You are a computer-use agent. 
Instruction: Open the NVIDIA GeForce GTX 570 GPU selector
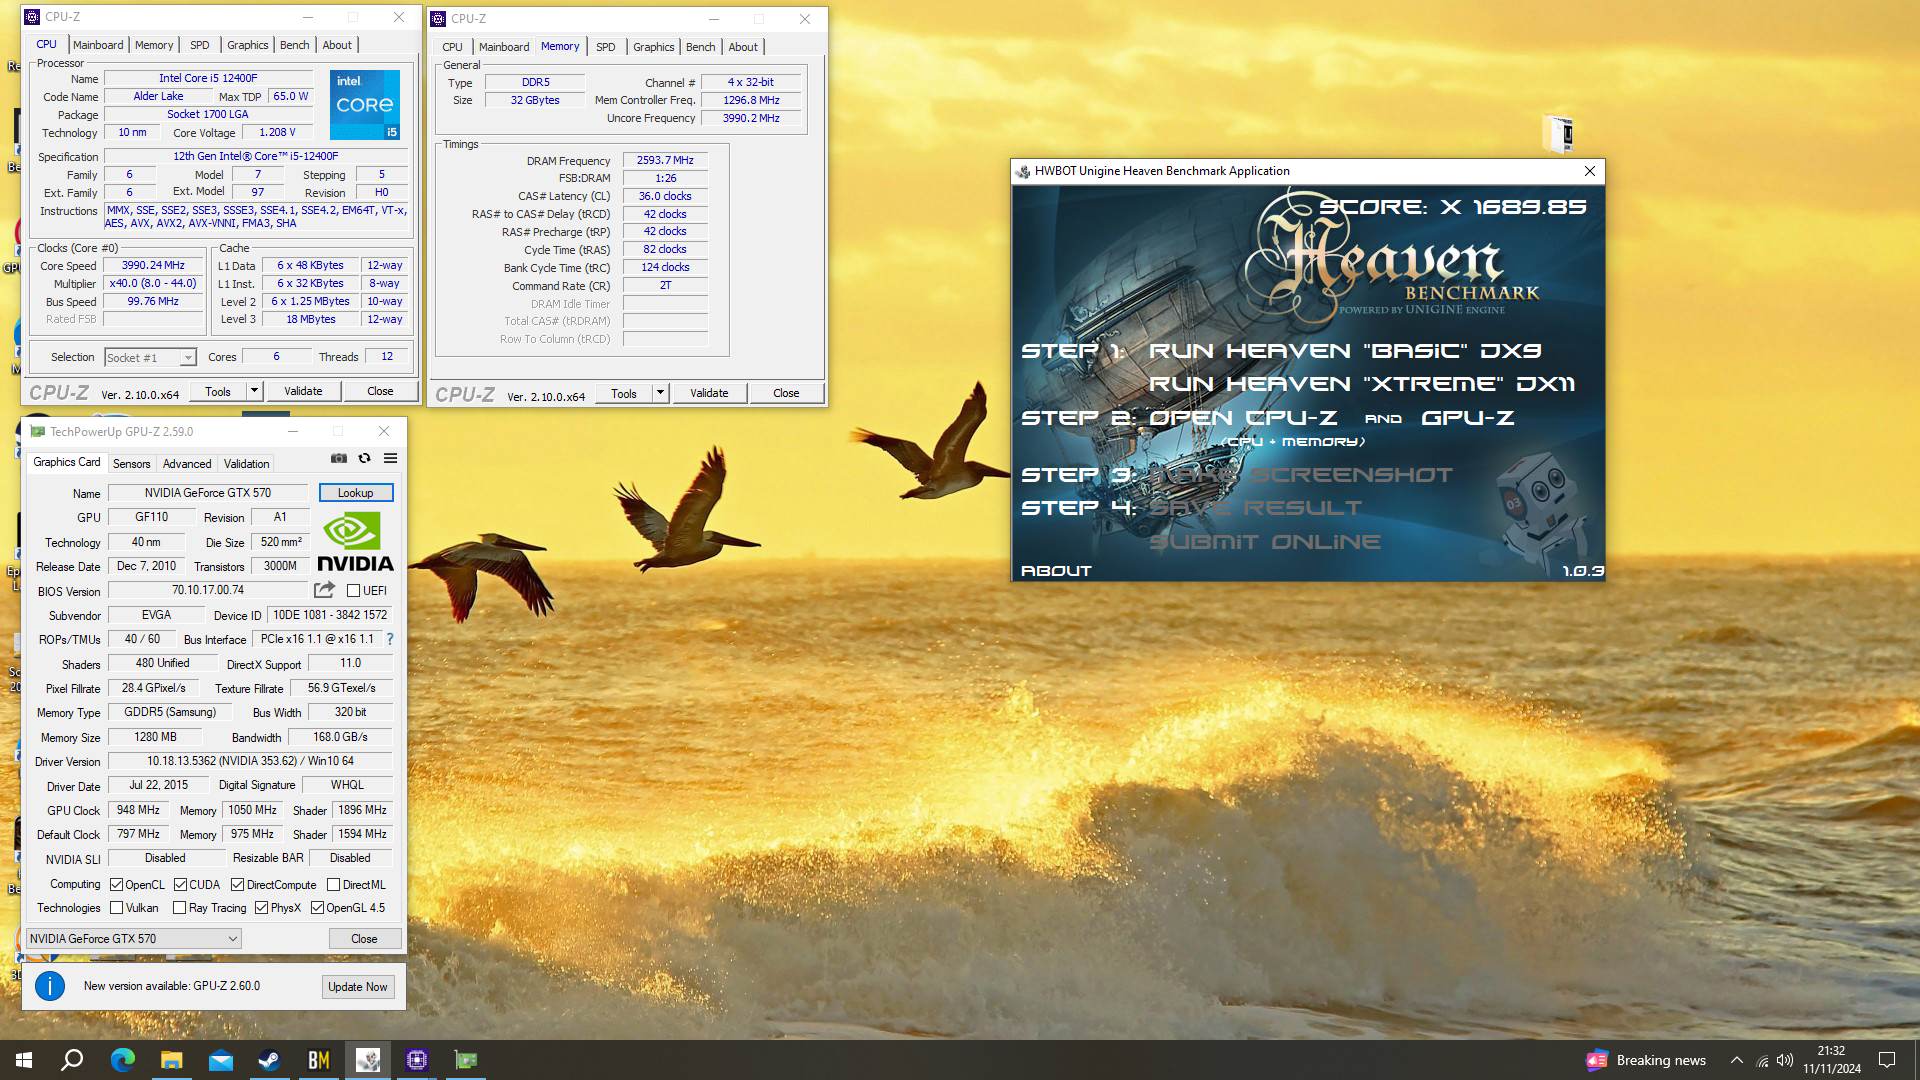[133, 939]
